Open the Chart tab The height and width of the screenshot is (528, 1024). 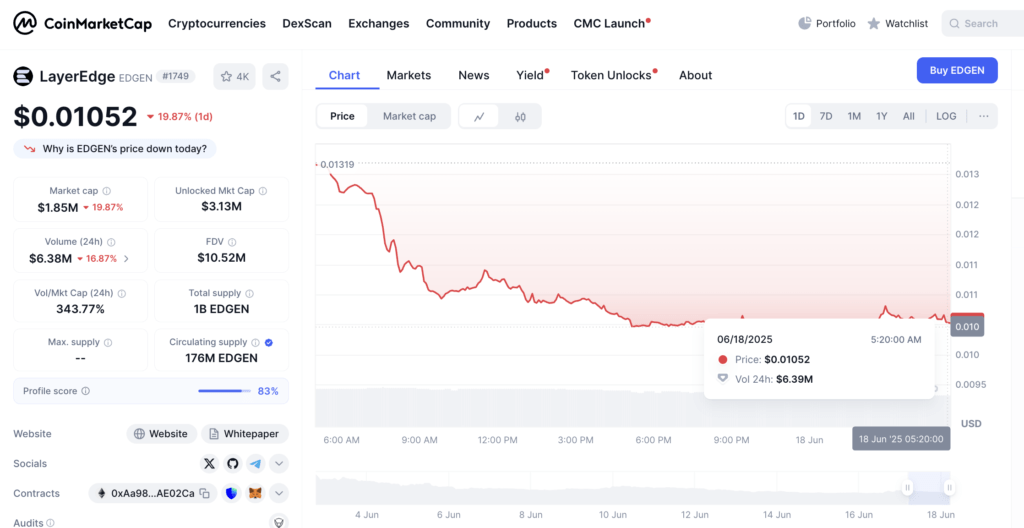click(x=344, y=75)
